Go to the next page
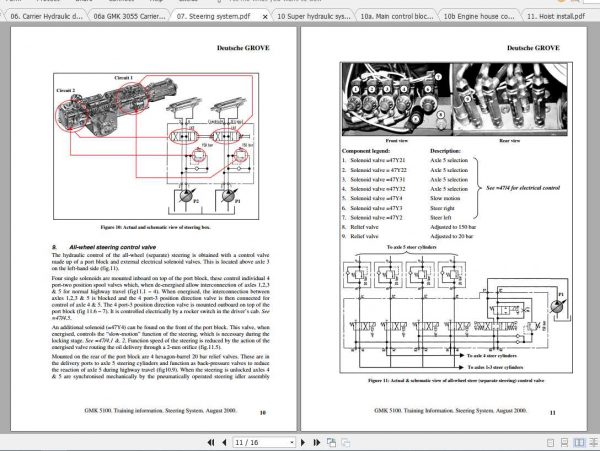The height and width of the screenshot is (451, 600). tap(303, 443)
